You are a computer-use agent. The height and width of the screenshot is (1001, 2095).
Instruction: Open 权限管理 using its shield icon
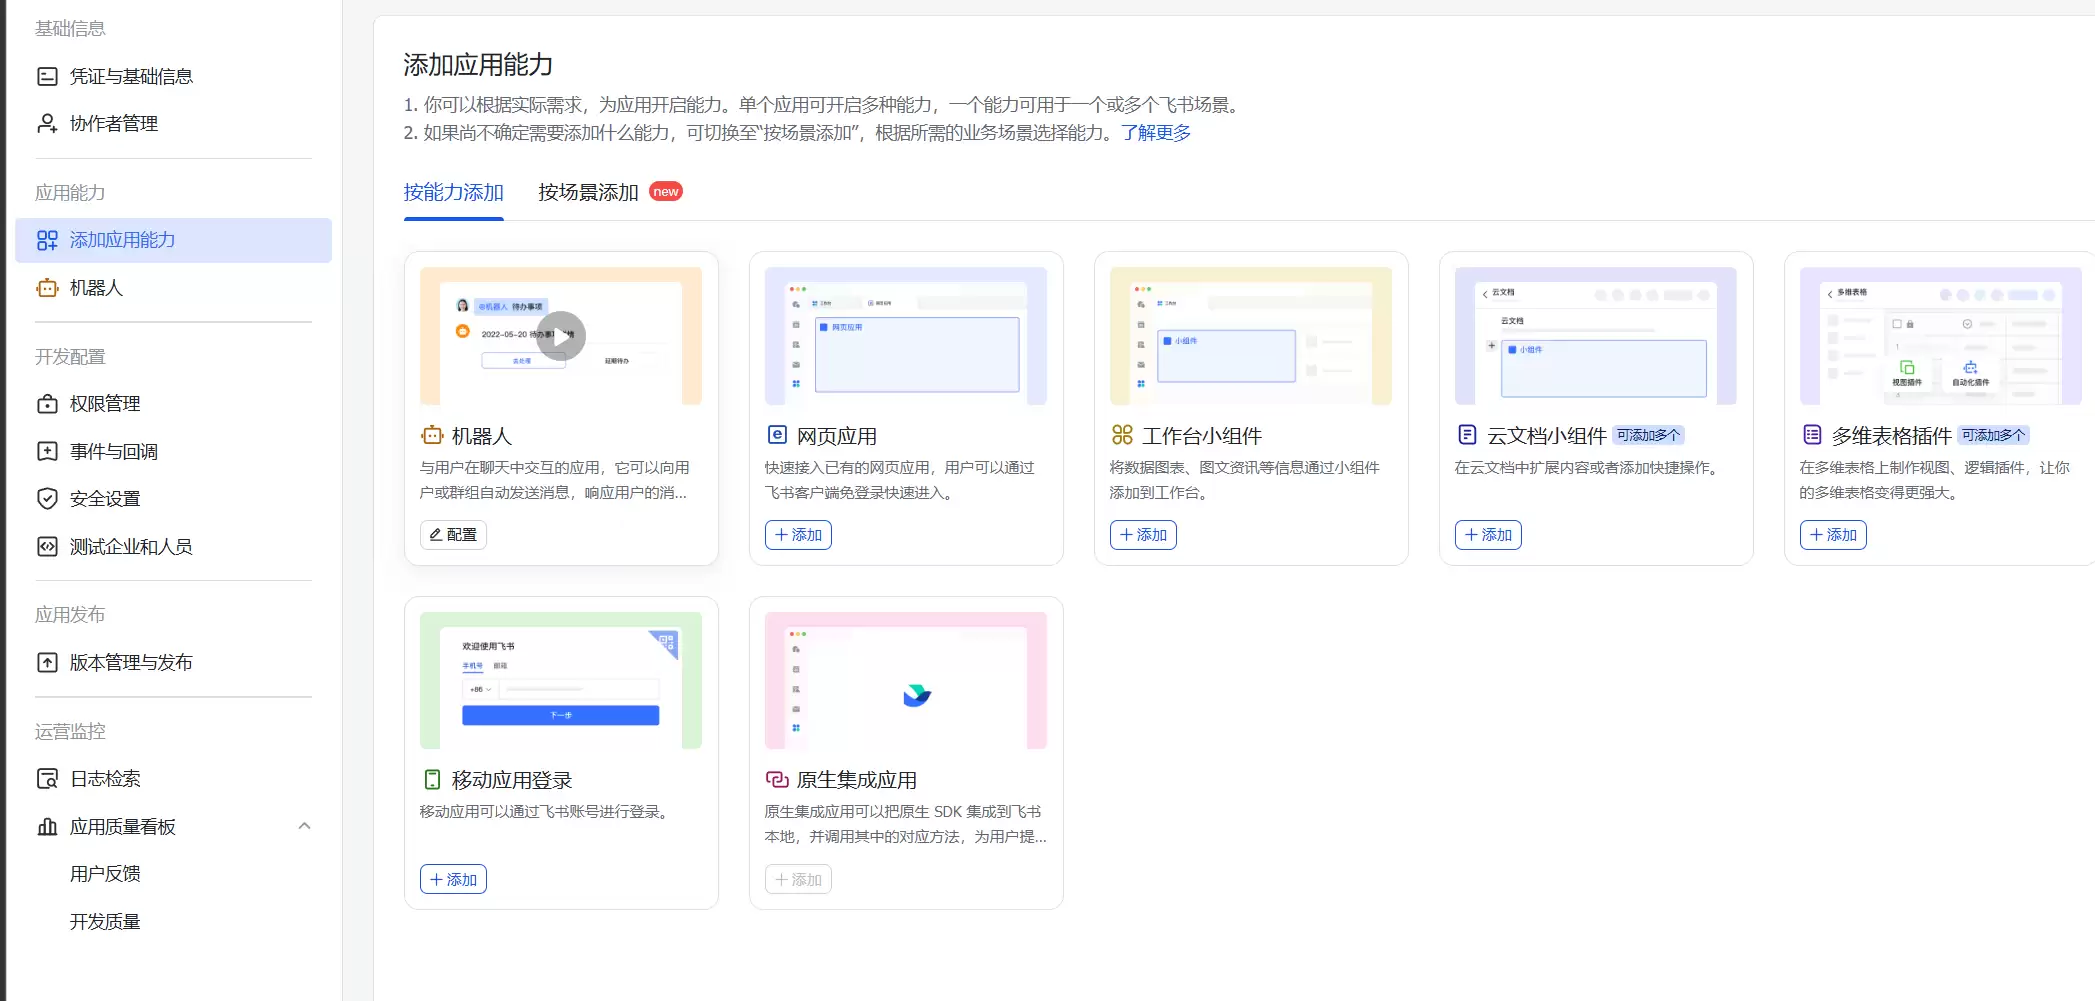coord(46,403)
